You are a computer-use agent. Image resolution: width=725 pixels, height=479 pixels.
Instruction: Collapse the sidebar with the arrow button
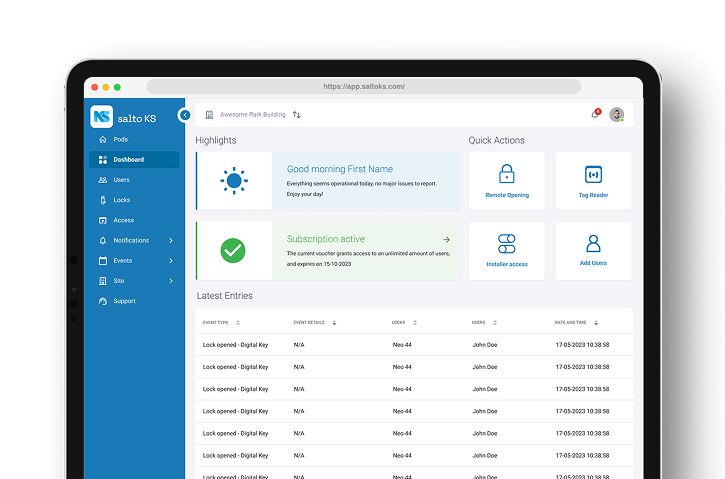185,115
